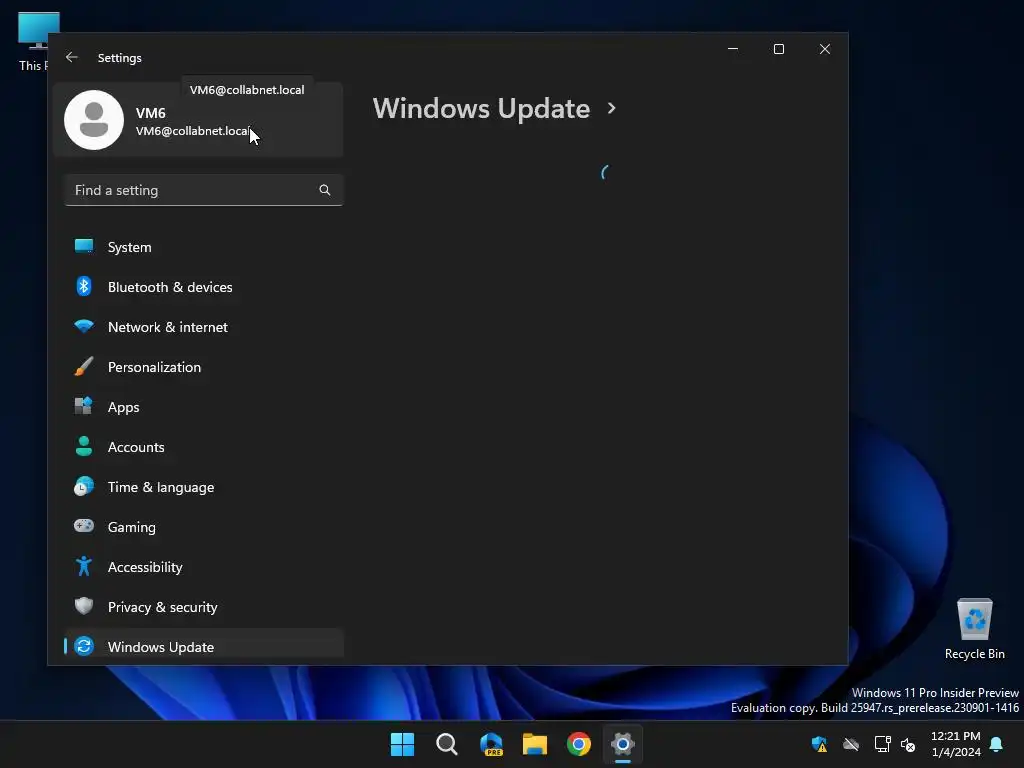Image resolution: width=1024 pixels, height=768 pixels.
Task: Click the Accessibility figure icon
Action: (x=84, y=566)
